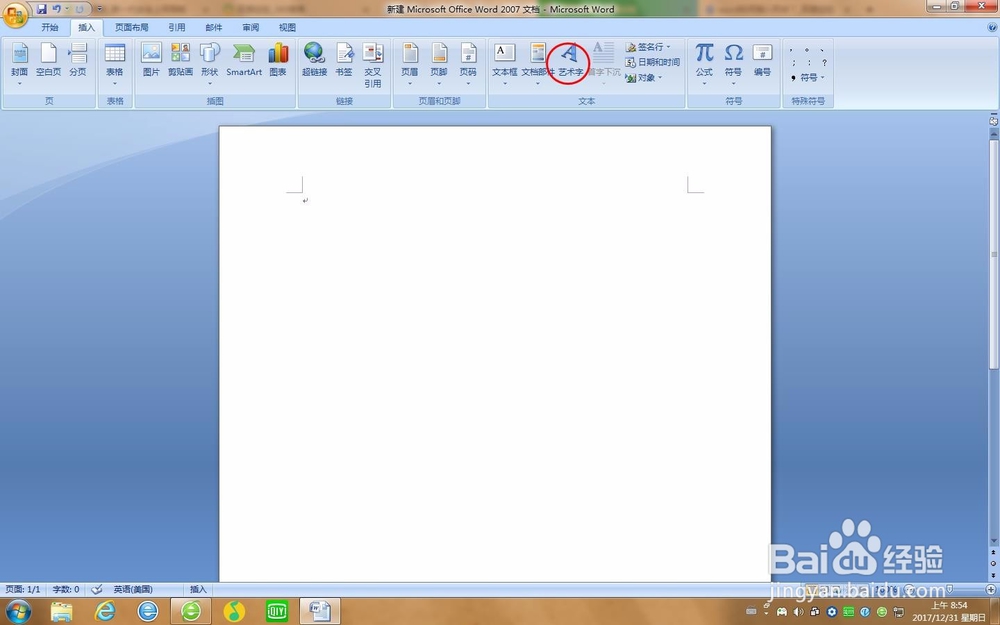Open the 表格 table dropdown
The height and width of the screenshot is (625, 1000).
coord(115,64)
